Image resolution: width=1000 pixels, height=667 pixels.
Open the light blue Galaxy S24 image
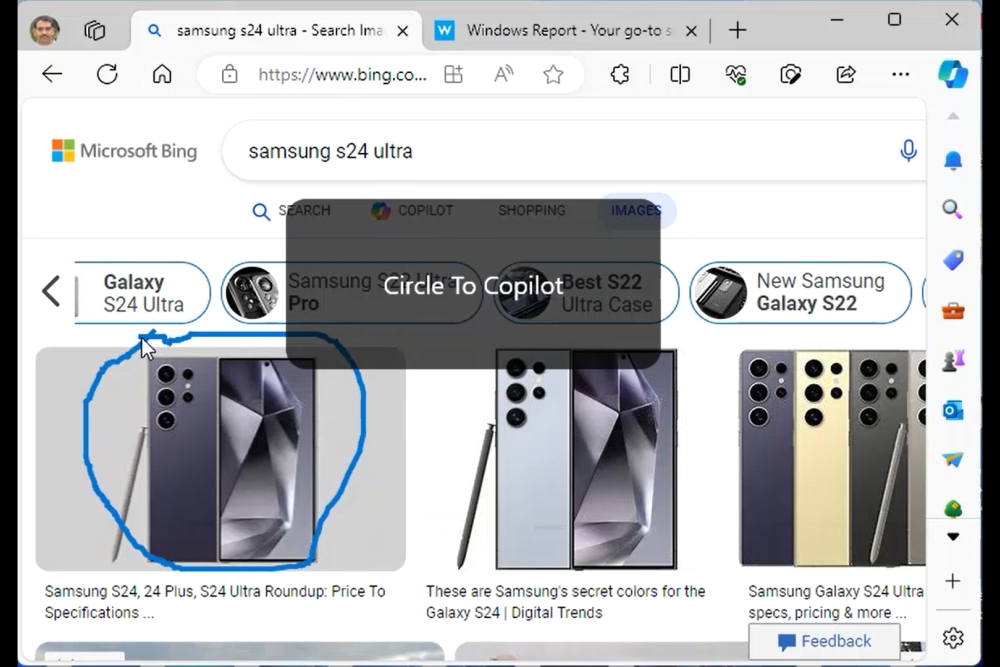568,459
